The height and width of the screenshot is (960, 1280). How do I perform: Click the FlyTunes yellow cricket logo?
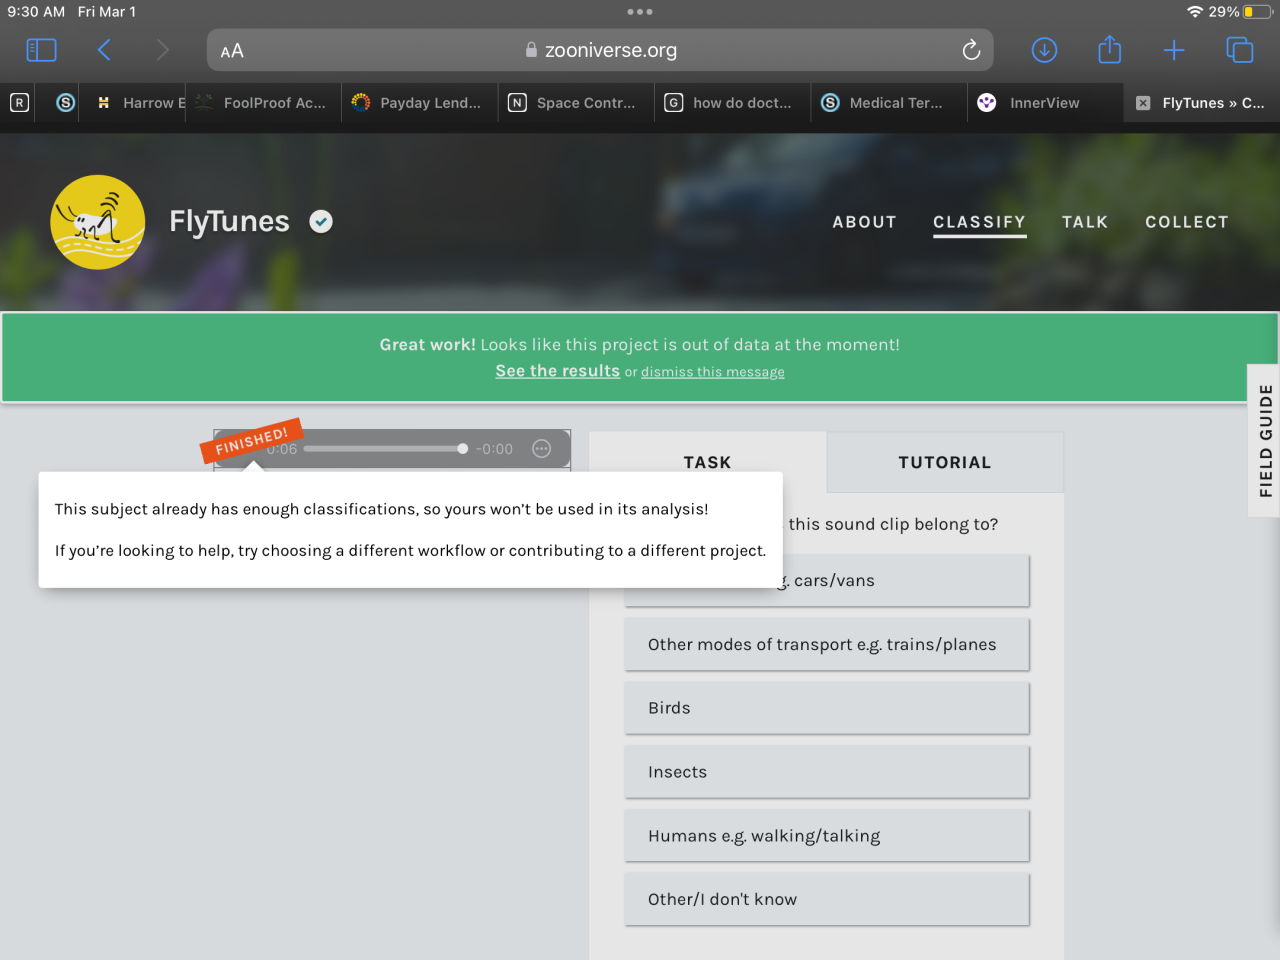point(98,222)
